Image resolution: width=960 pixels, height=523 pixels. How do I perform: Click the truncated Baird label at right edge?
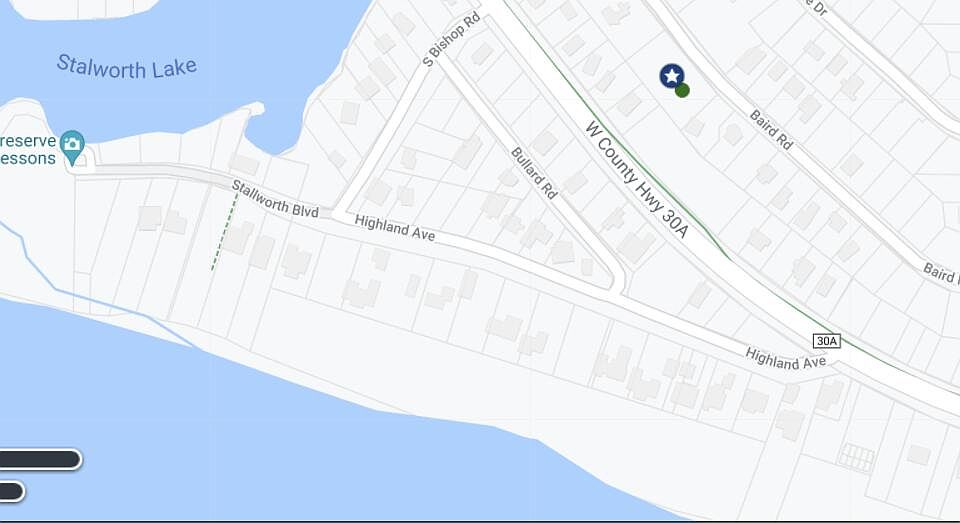pyautogui.click(x=941, y=273)
